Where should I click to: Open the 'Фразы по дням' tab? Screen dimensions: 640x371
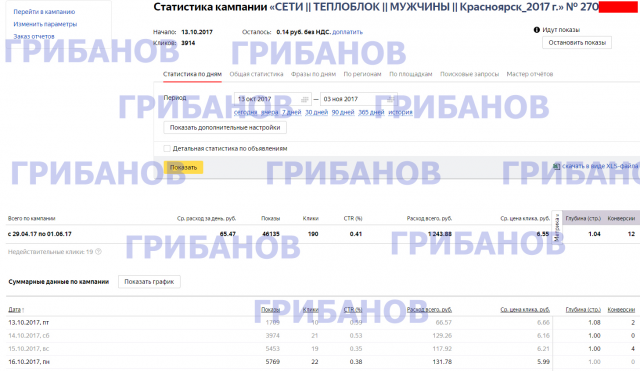(x=313, y=74)
